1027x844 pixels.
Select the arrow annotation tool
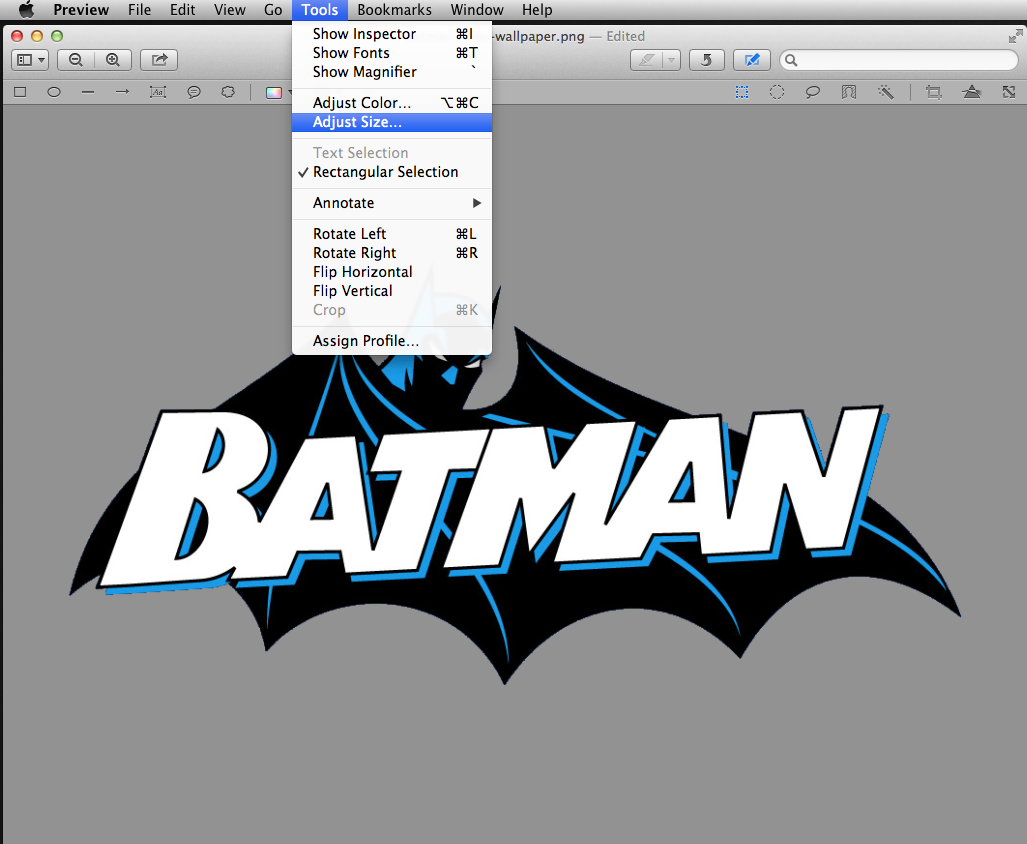point(122,92)
